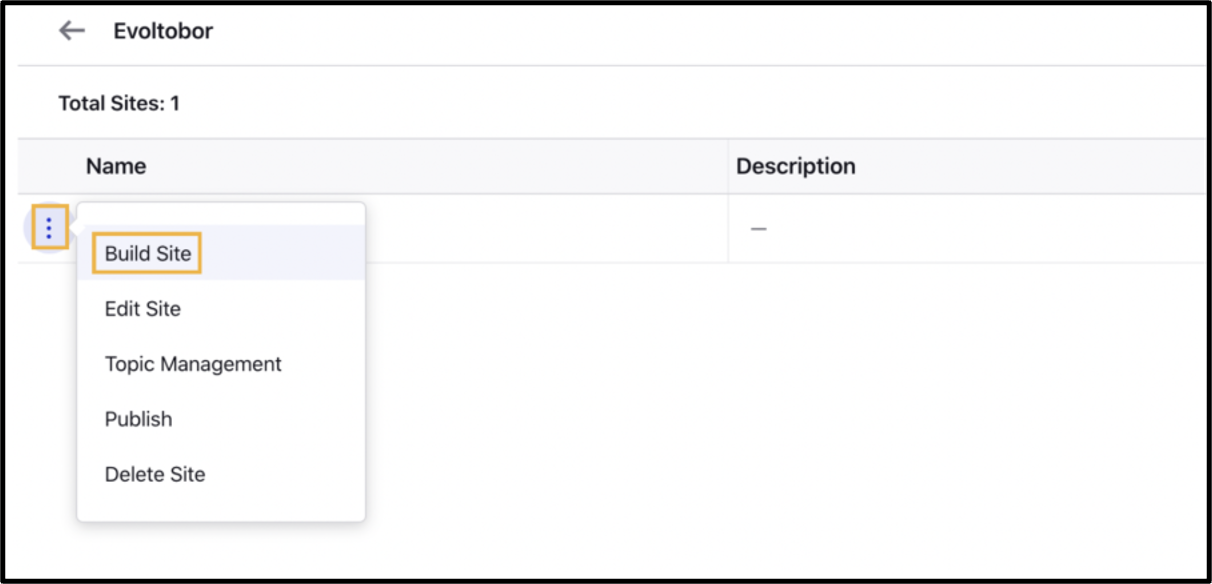
Task: Open Topic Management from the menu
Action: (193, 364)
